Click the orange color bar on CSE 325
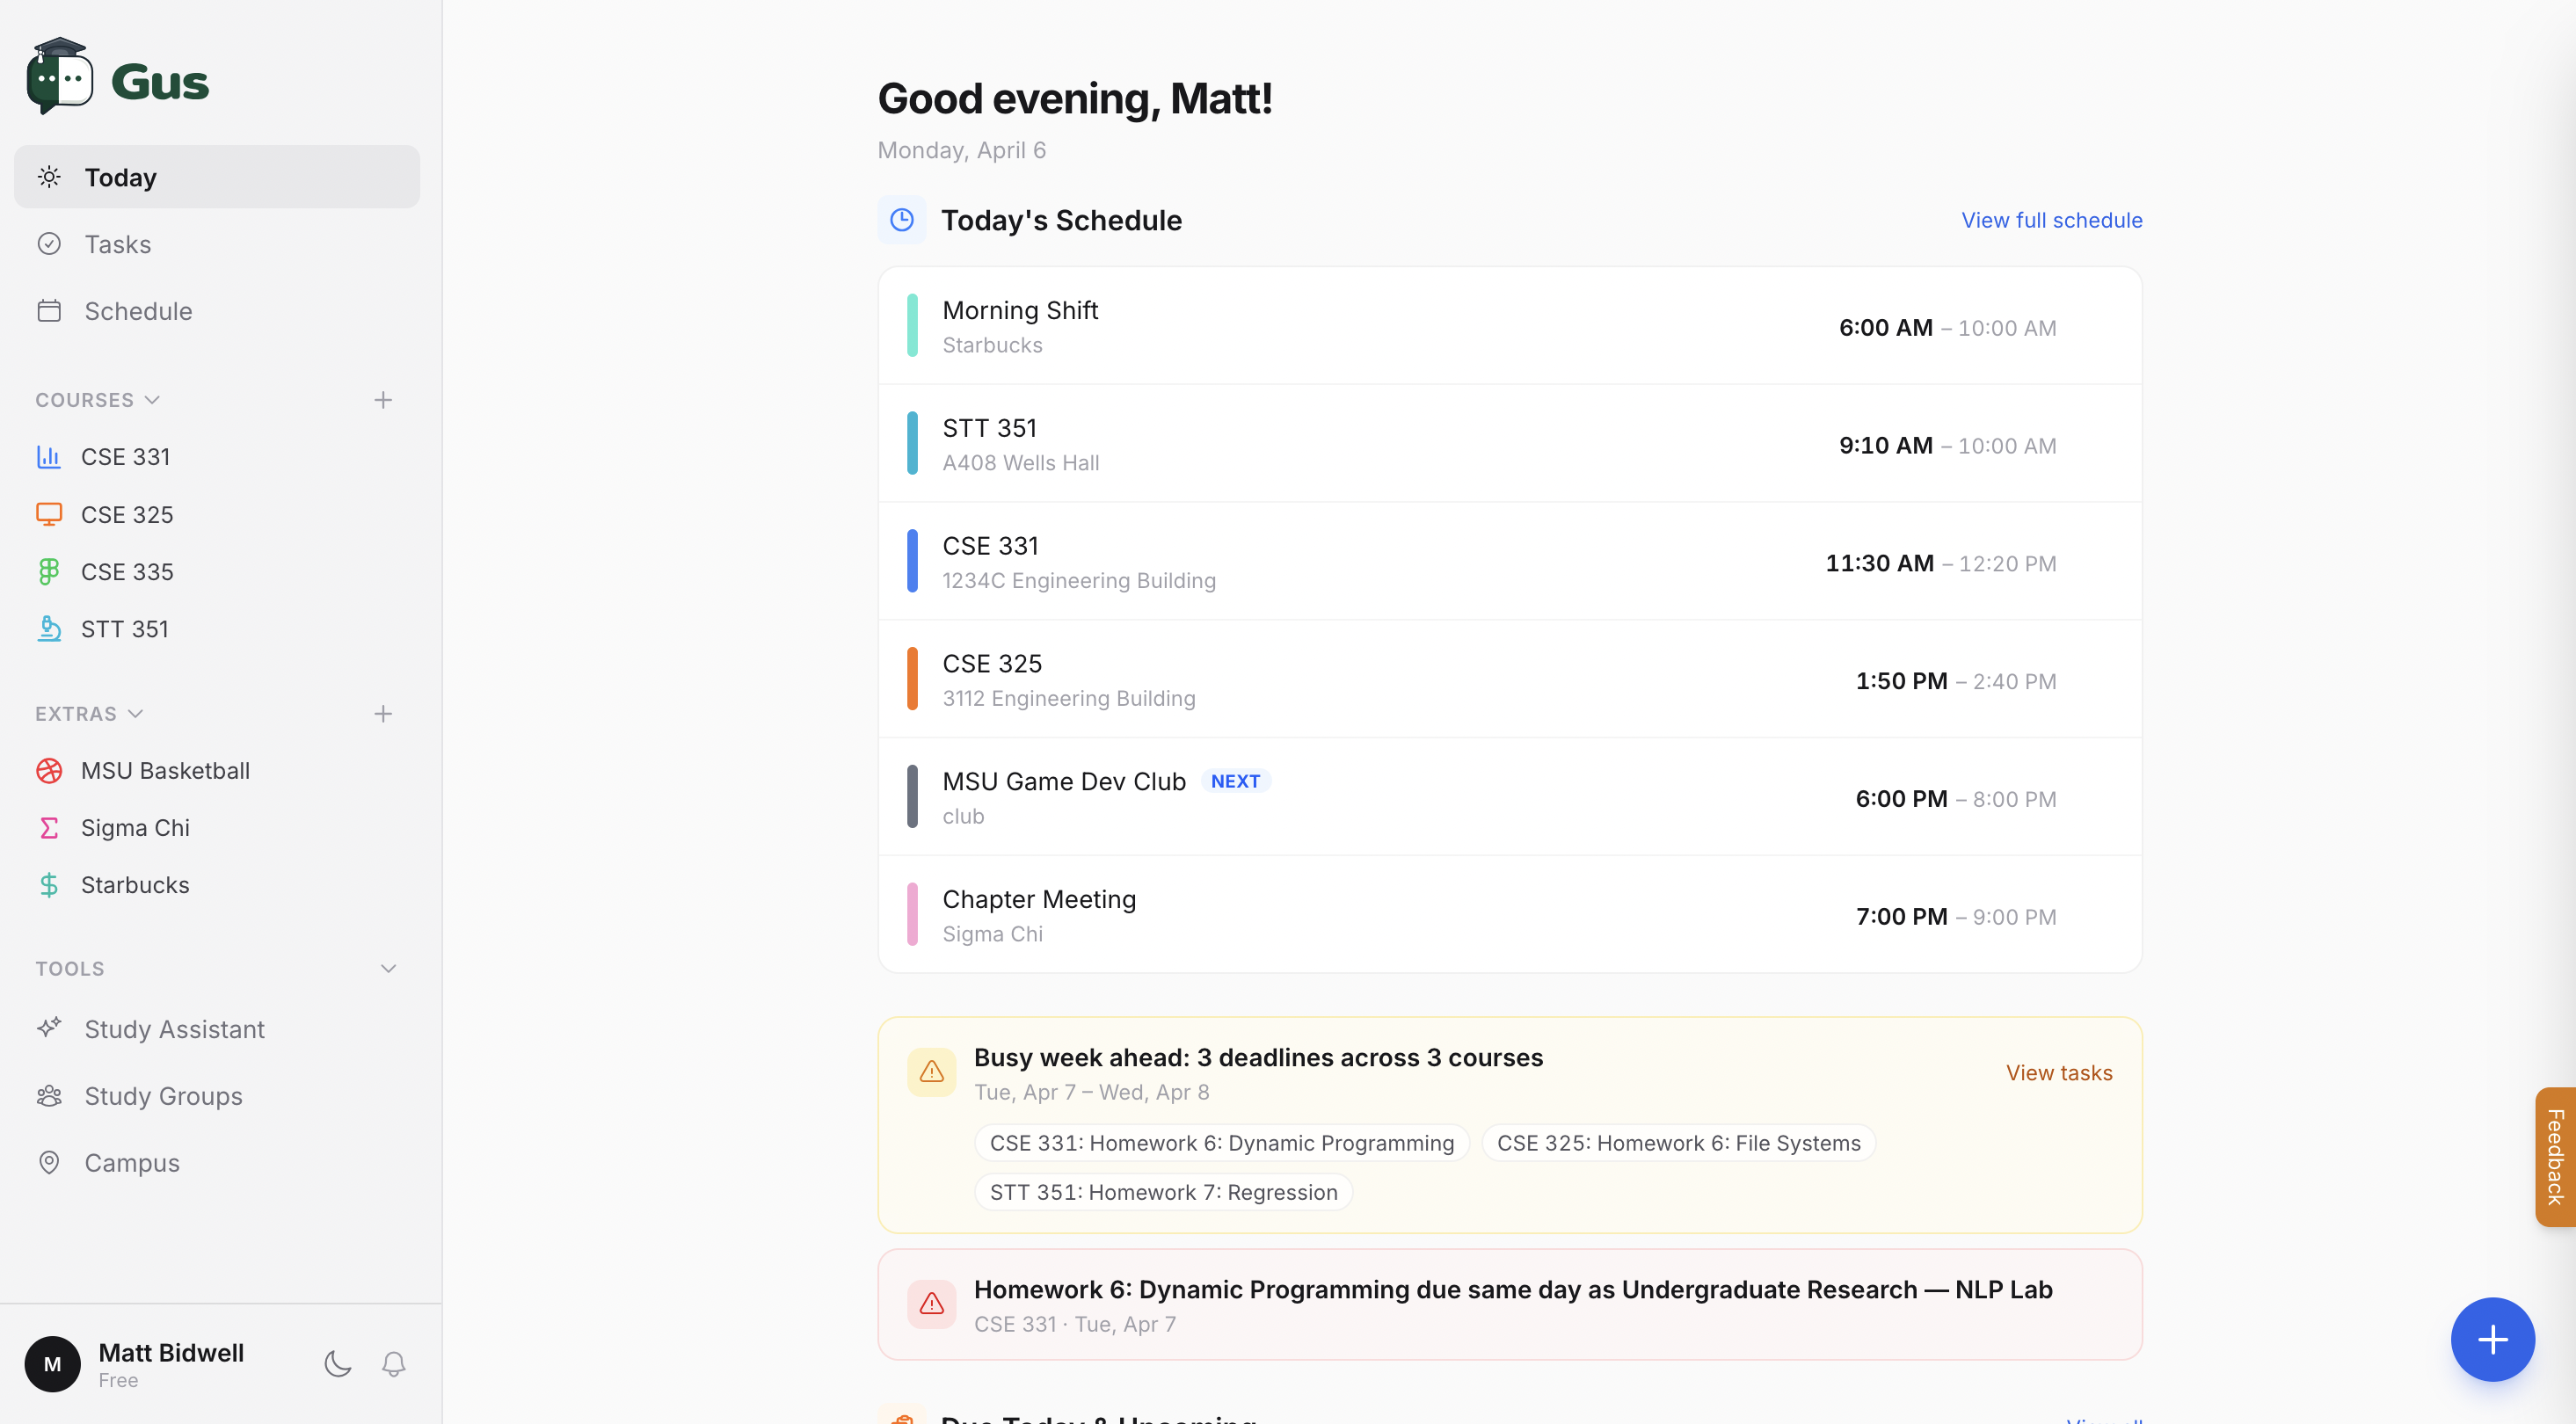The image size is (2576, 1424). coord(911,679)
